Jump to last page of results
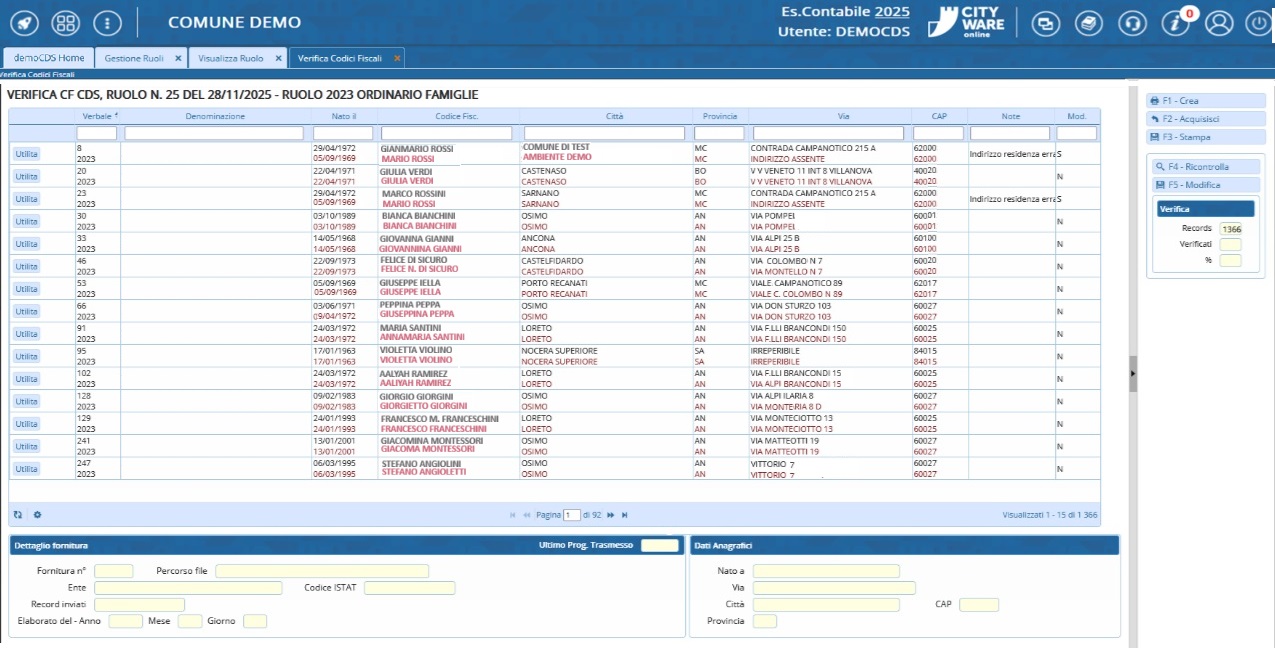This screenshot has height=651, width=1275. [x=625, y=515]
